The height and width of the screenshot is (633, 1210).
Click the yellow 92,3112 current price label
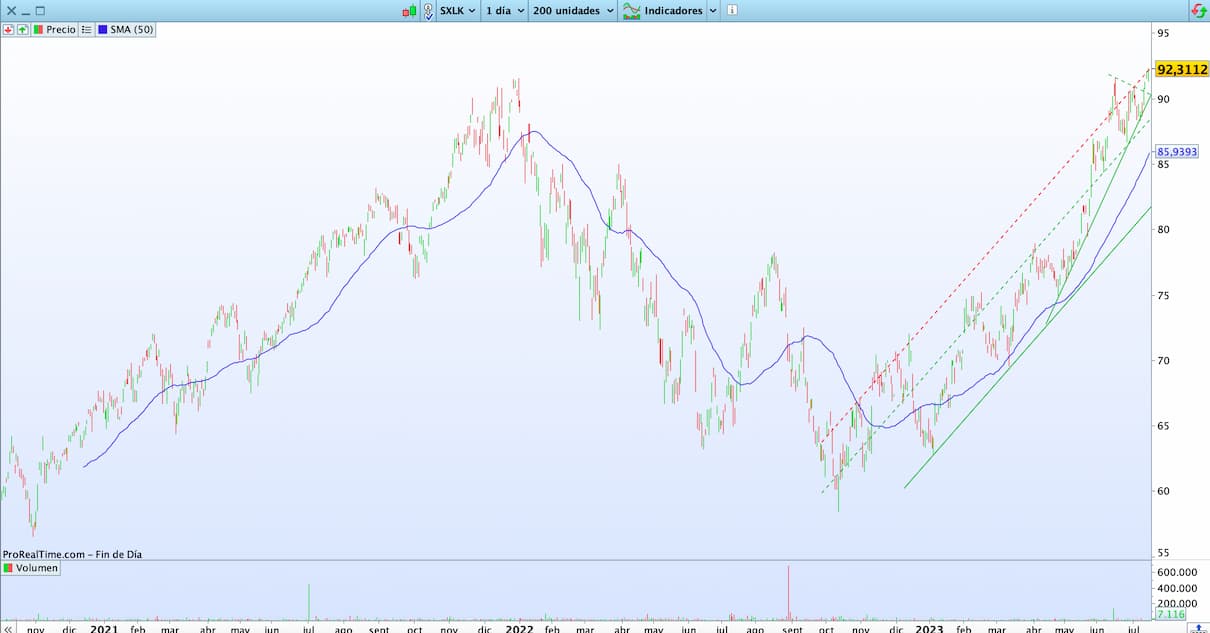[x=1181, y=70]
